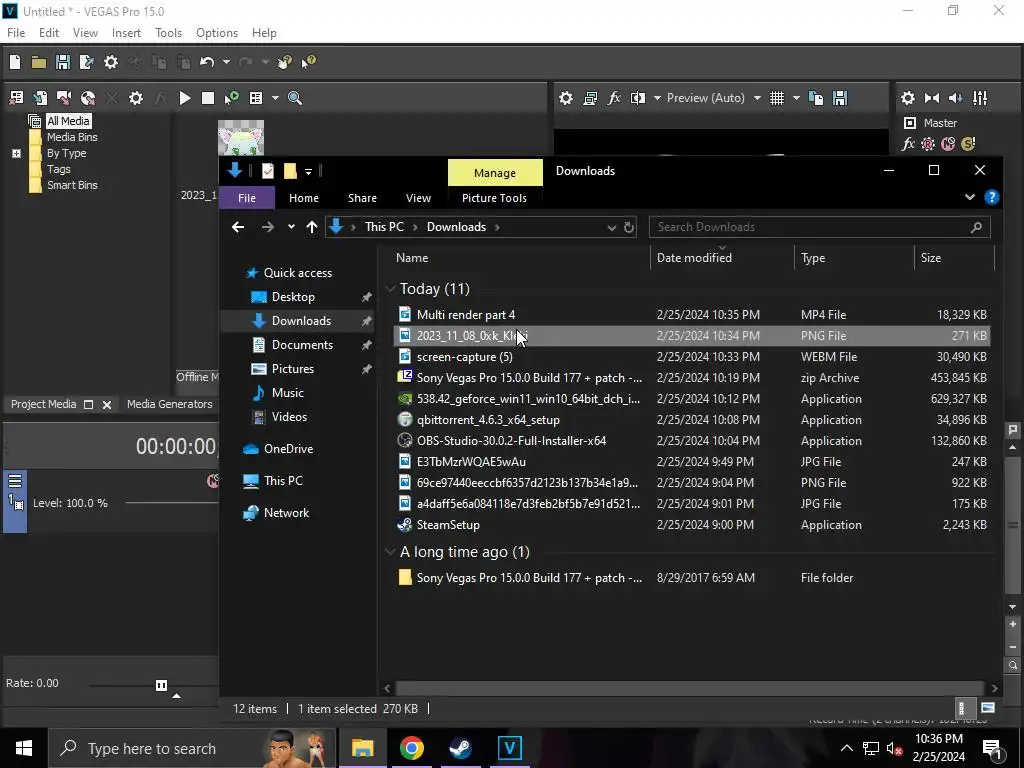The image size is (1024, 768).
Task: Click Extract Audio from CD icon
Action: coord(88,98)
